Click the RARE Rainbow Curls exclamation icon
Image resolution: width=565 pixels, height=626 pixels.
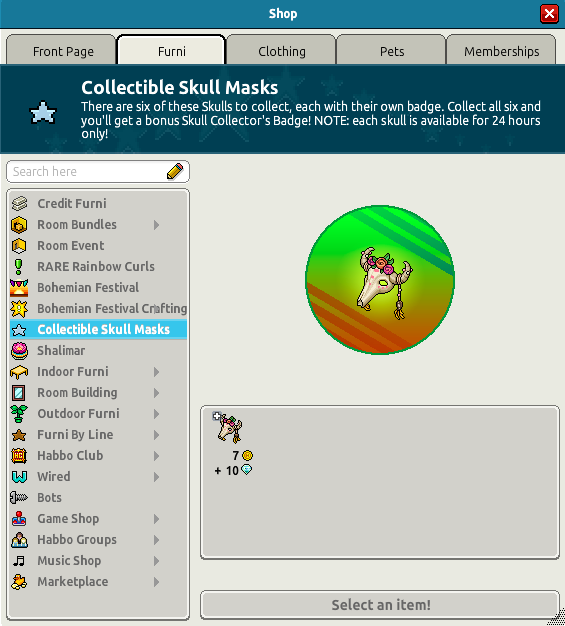click(18, 267)
